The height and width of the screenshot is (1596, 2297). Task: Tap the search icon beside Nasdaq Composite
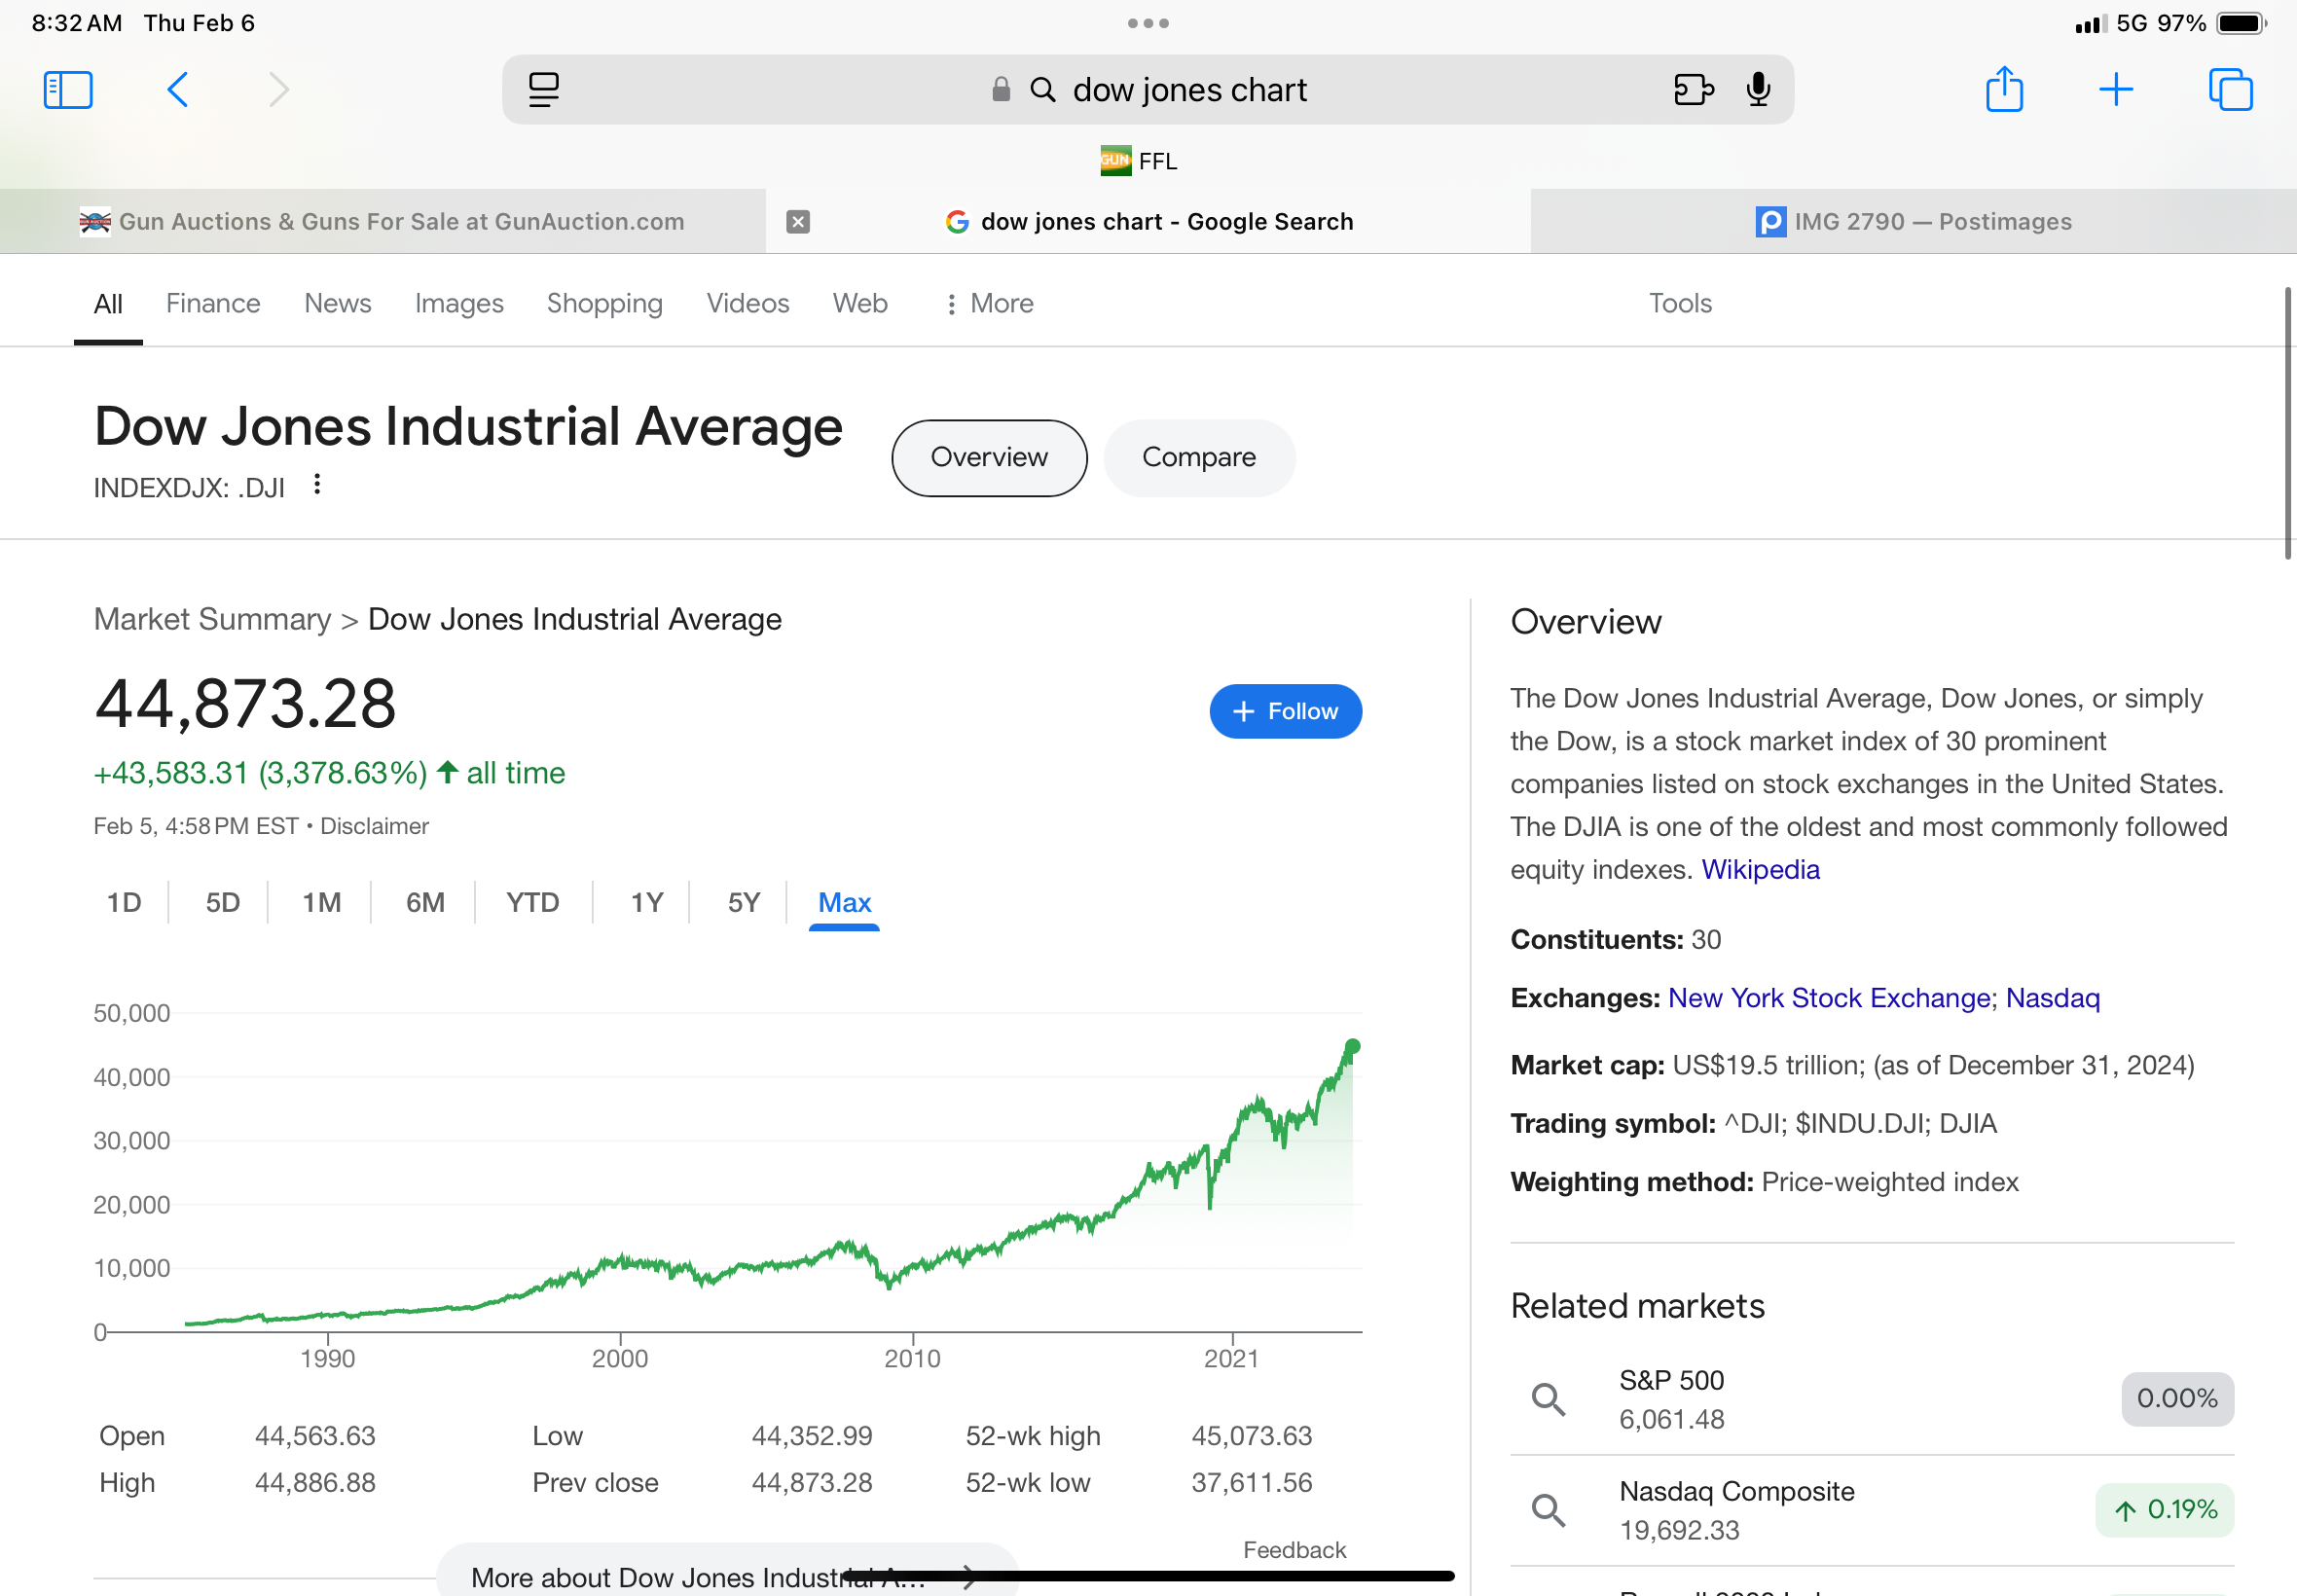[x=1548, y=1510]
